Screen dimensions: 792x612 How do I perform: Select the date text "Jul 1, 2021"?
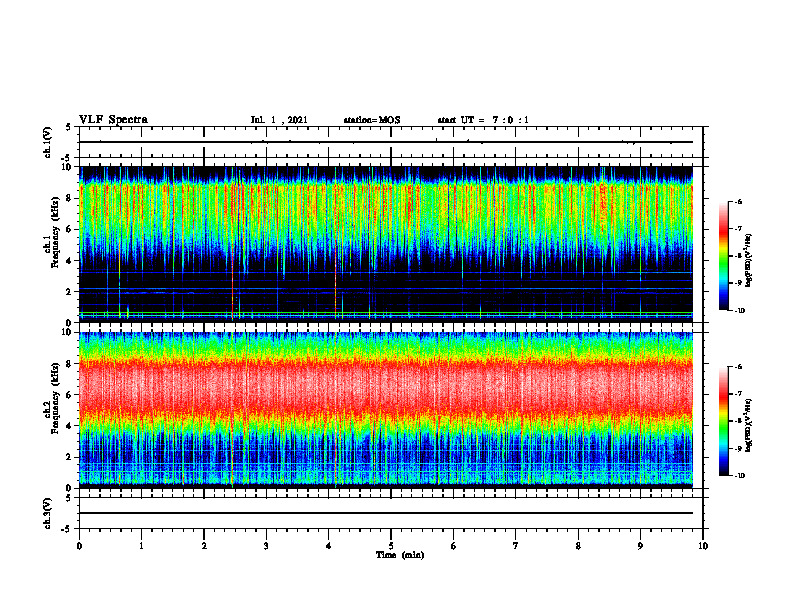279,120
